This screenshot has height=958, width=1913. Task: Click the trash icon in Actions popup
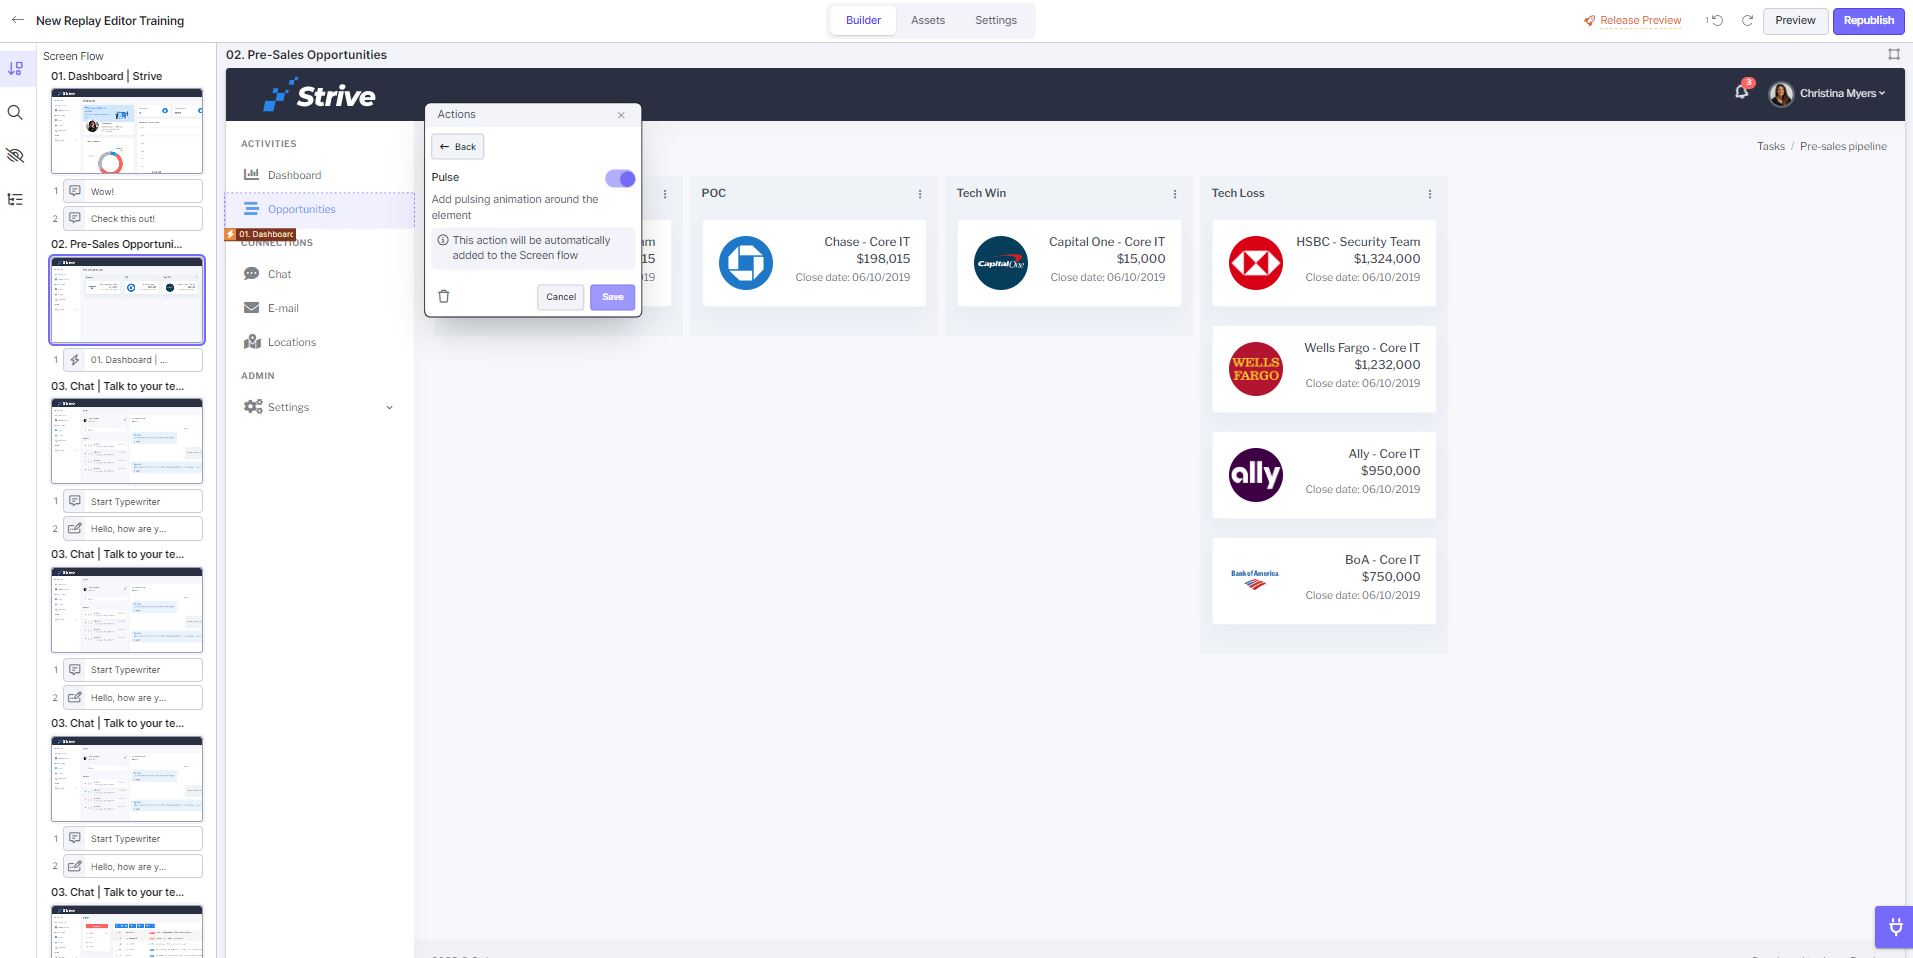[444, 297]
